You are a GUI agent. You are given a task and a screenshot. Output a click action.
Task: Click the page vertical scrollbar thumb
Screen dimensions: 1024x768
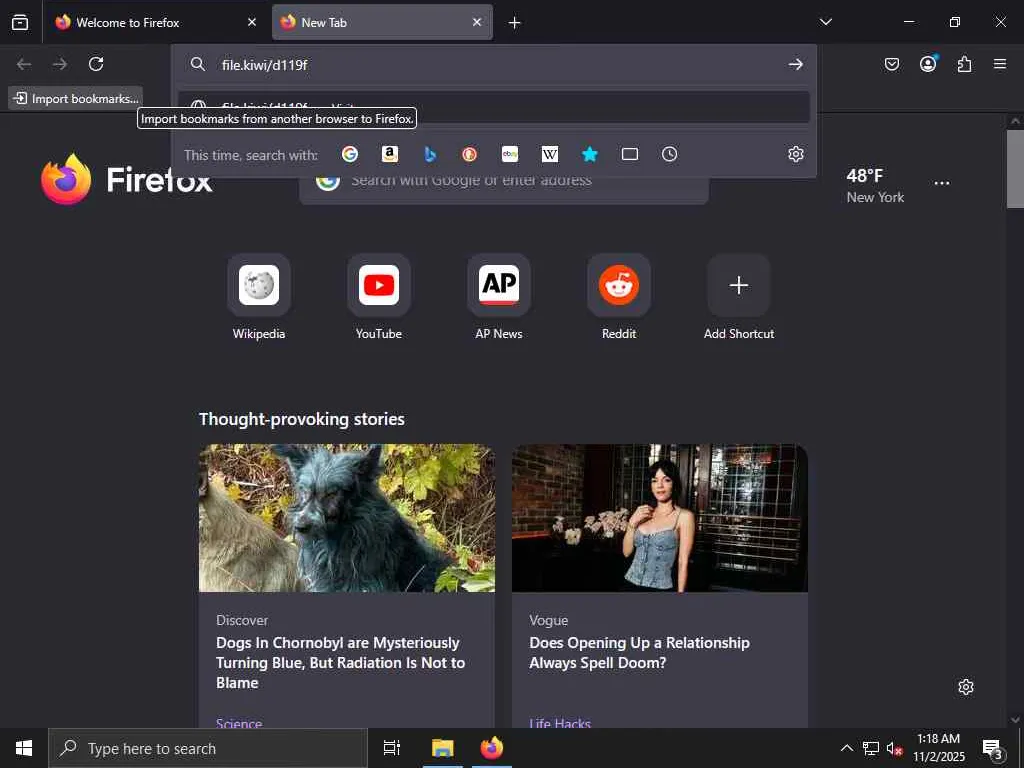pyautogui.click(x=1015, y=168)
